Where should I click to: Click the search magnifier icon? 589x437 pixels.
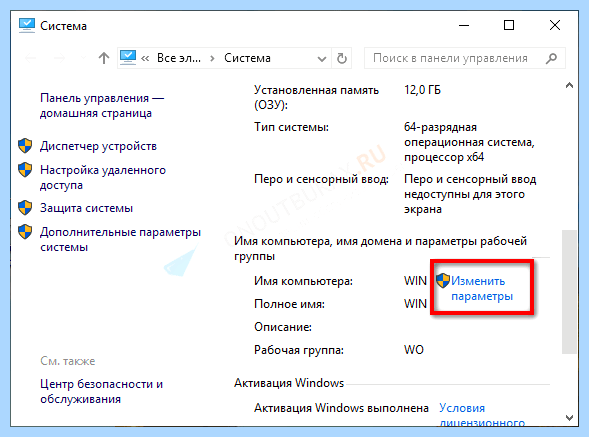pos(551,58)
